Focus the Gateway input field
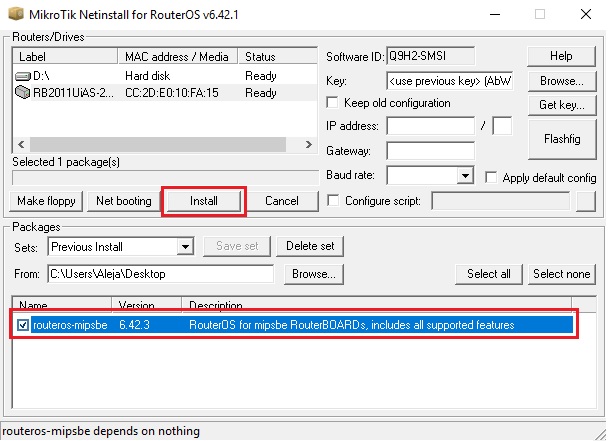Viewport: 608px width, 441px height. (x=430, y=150)
